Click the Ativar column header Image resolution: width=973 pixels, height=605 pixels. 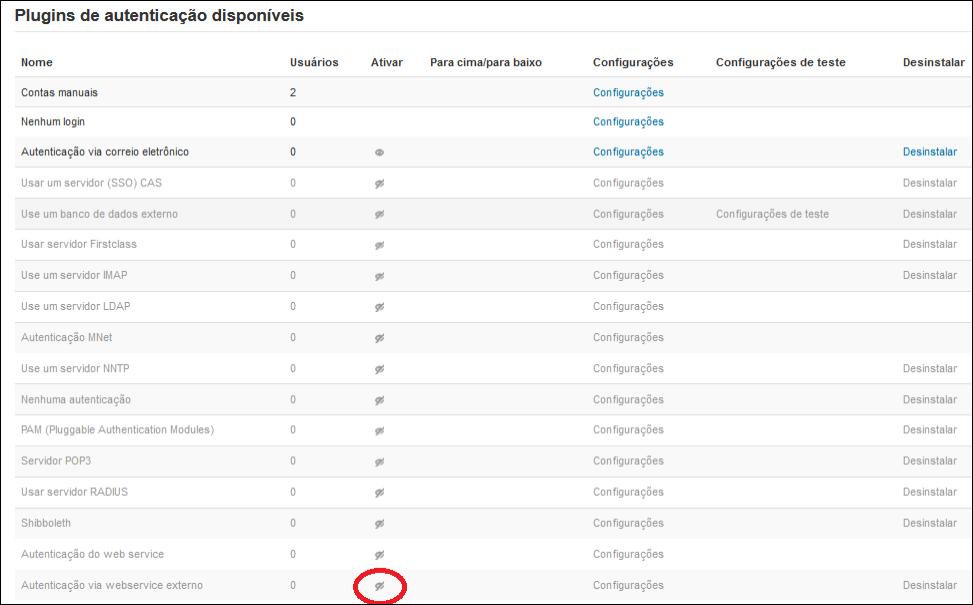(387, 62)
